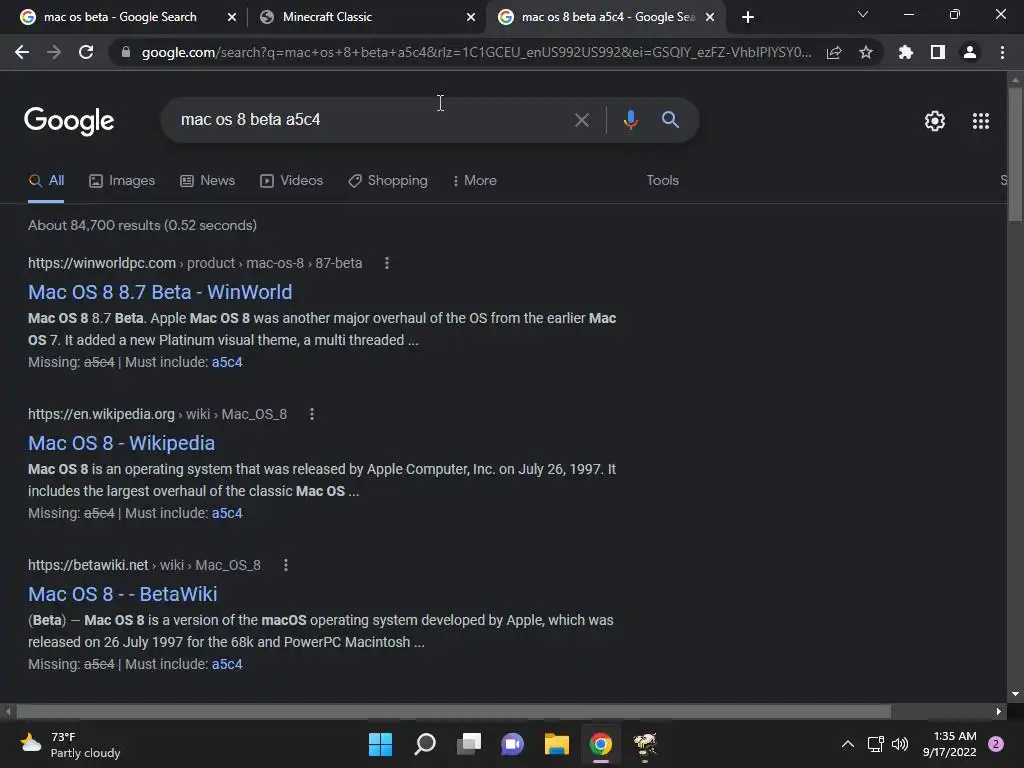
Task: Switch to News results
Action: point(208,181)
